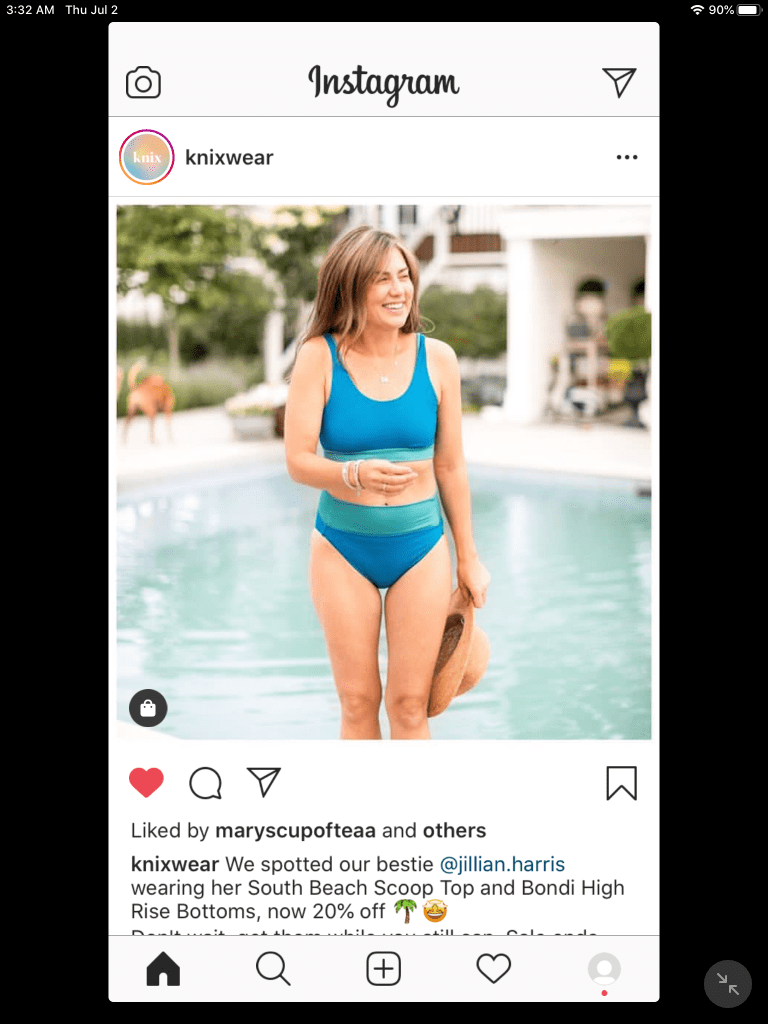View knixwear story profile picture
Viewport: 768px width, 1024px height.
click(147, 157)
